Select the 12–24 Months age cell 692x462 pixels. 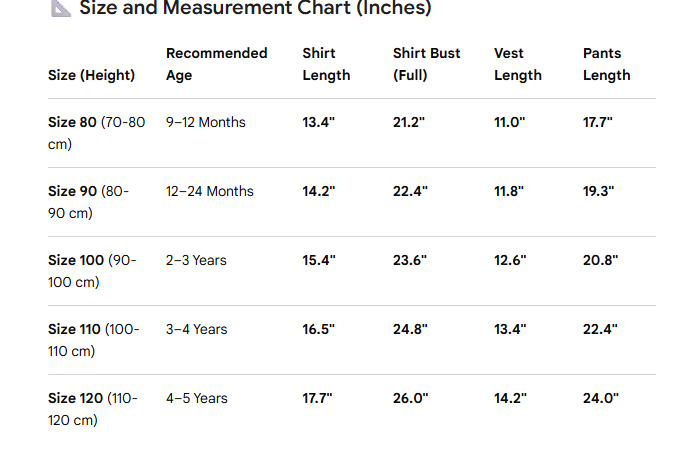(x=210, y=191)
